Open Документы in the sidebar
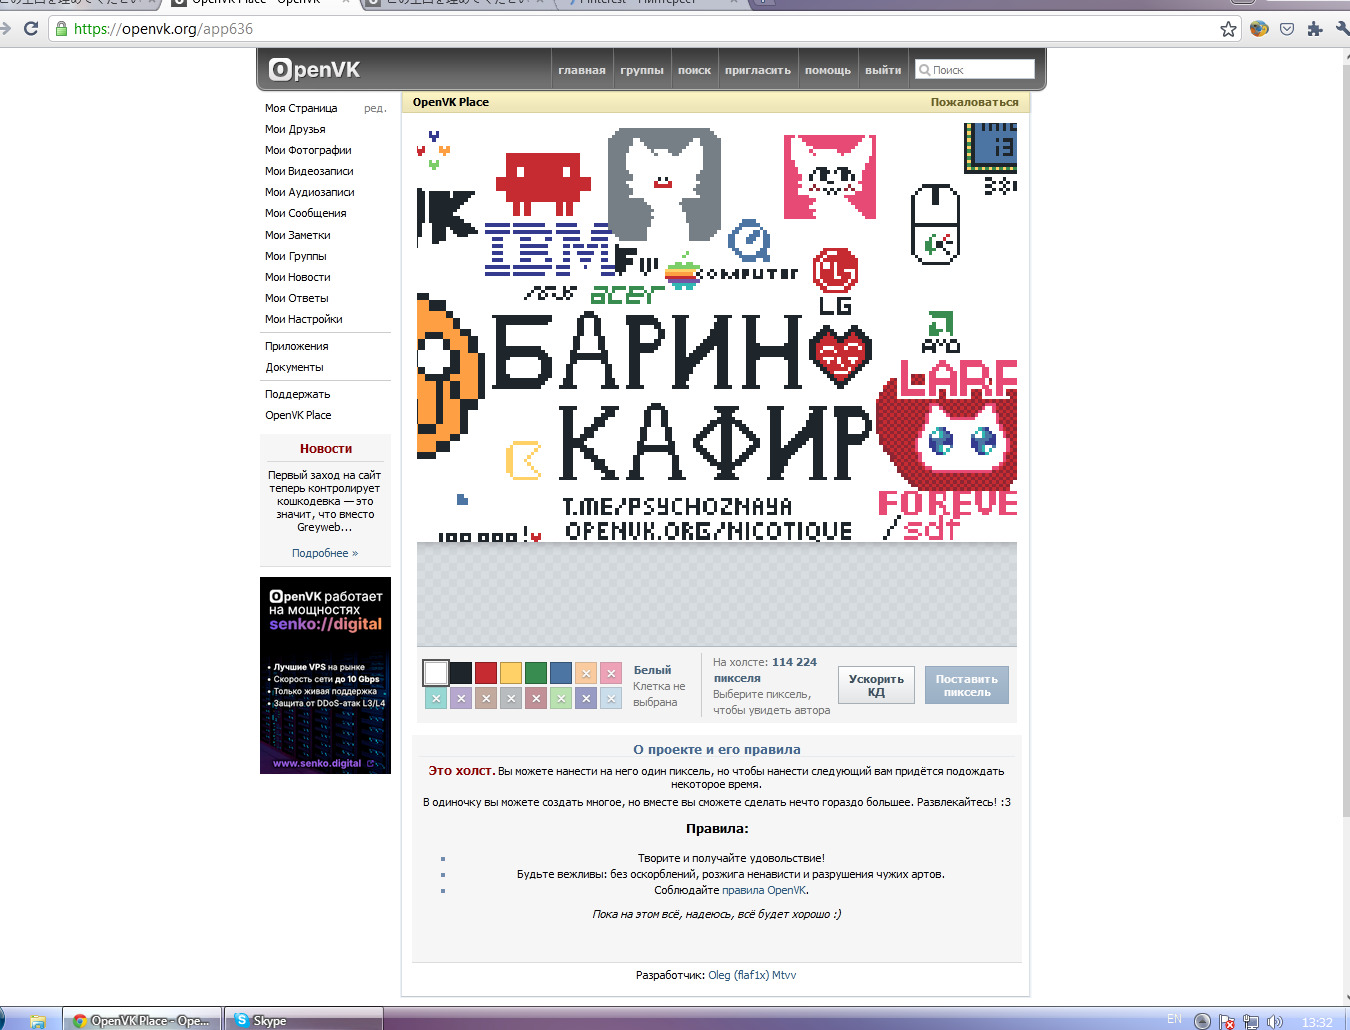 295,367
